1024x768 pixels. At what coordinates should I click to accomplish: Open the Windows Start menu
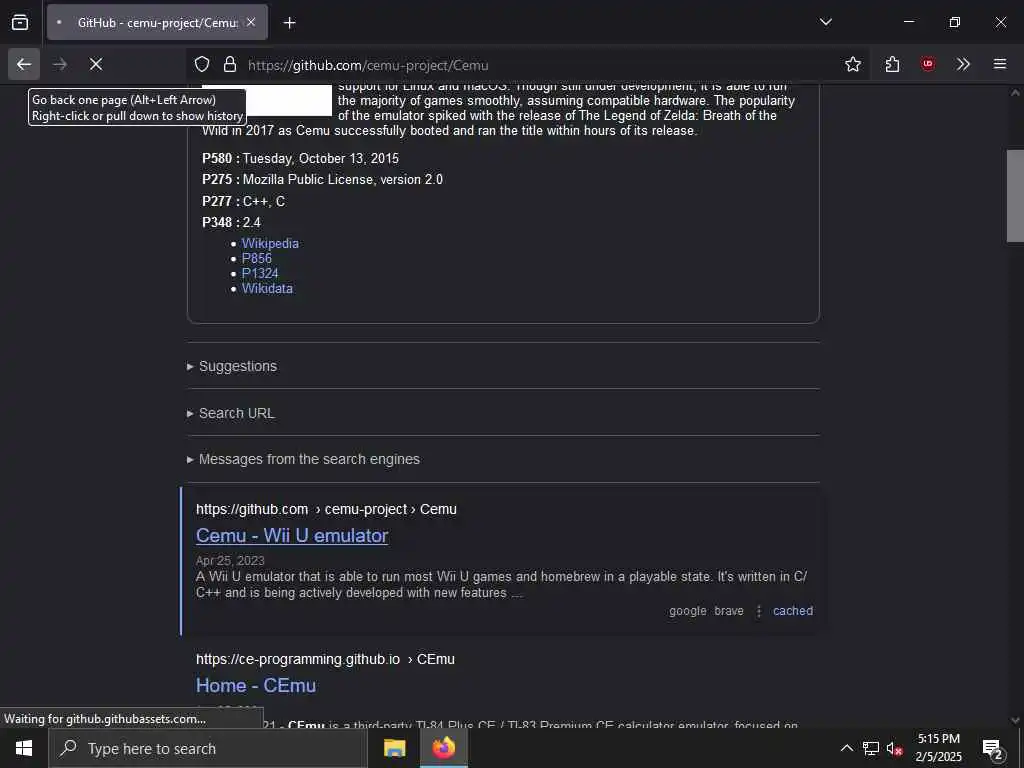click(24, 748)
